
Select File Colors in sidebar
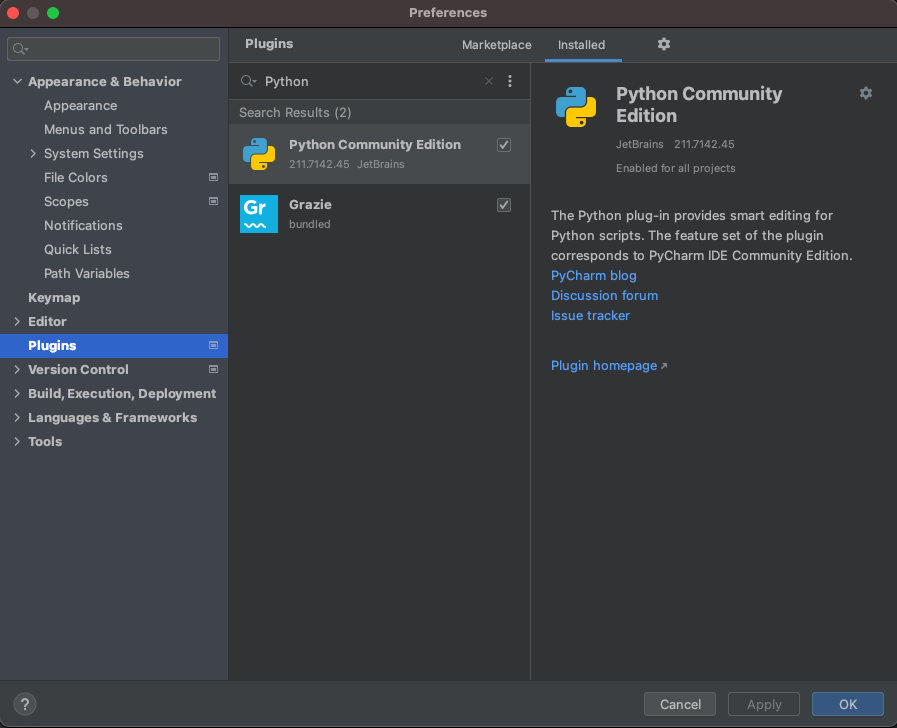point(76,178)
